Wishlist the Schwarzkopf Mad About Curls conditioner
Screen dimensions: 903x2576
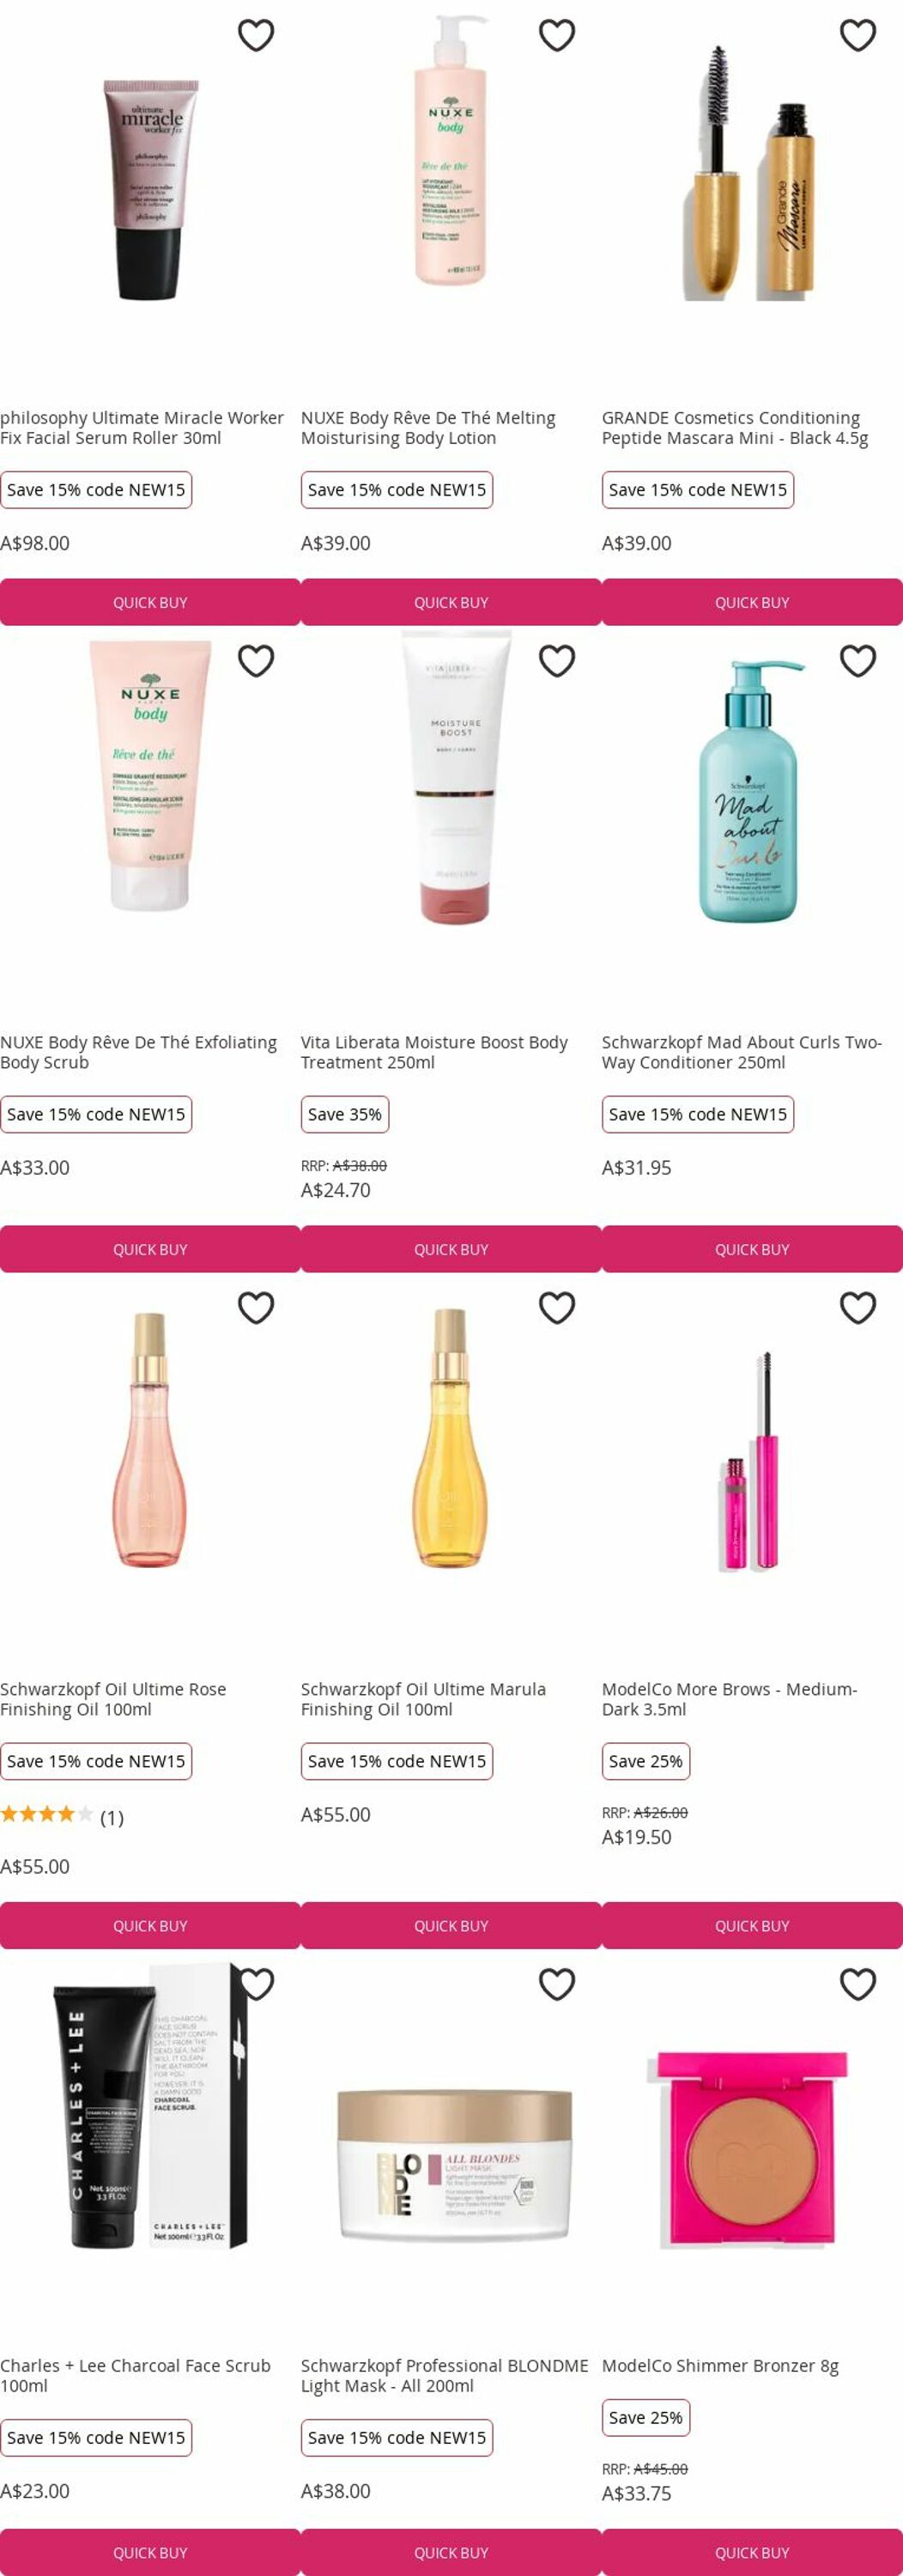tap(857, 661)
